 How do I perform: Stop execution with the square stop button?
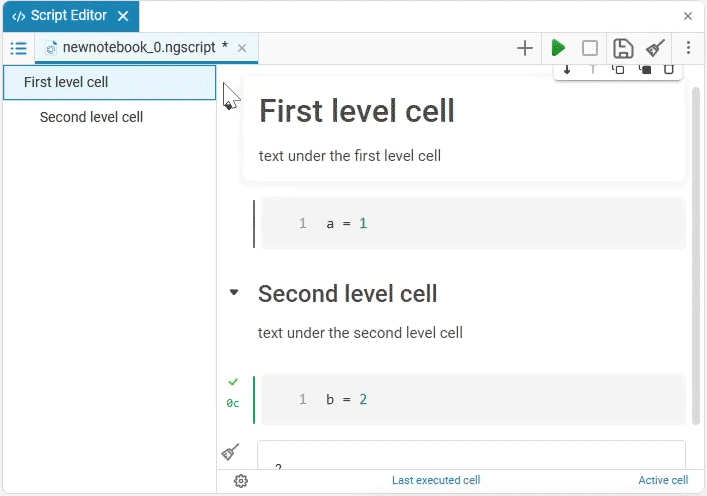tap(590, 48)
